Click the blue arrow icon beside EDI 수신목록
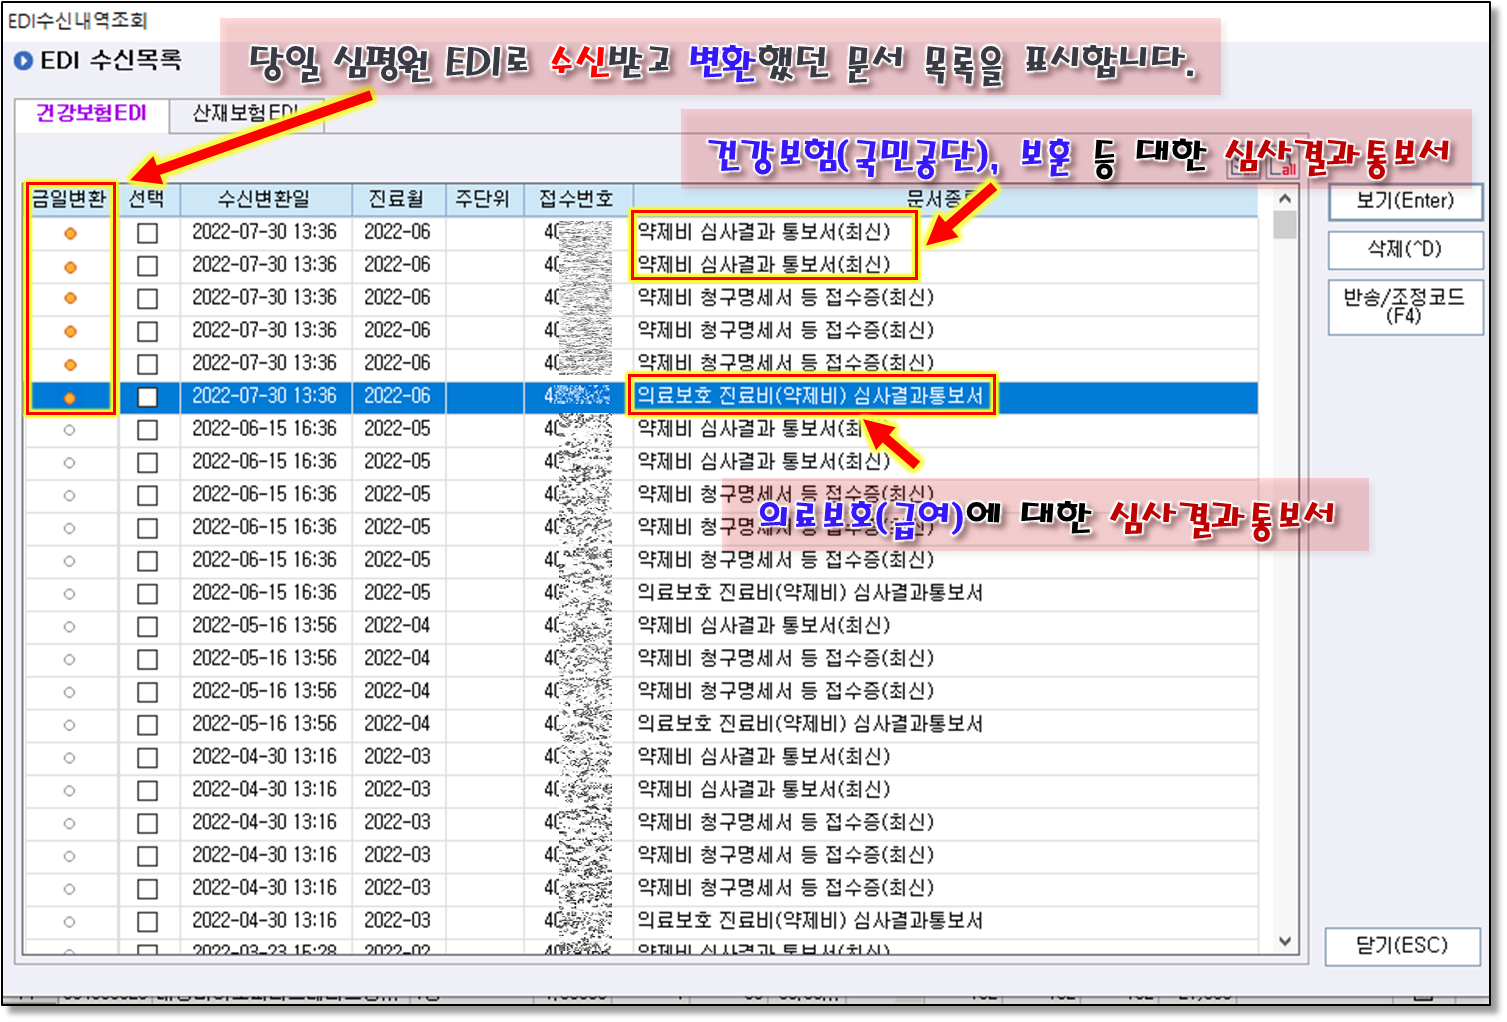The height and width of the screenshot is (1022, 1507). [x=23, y=61]
